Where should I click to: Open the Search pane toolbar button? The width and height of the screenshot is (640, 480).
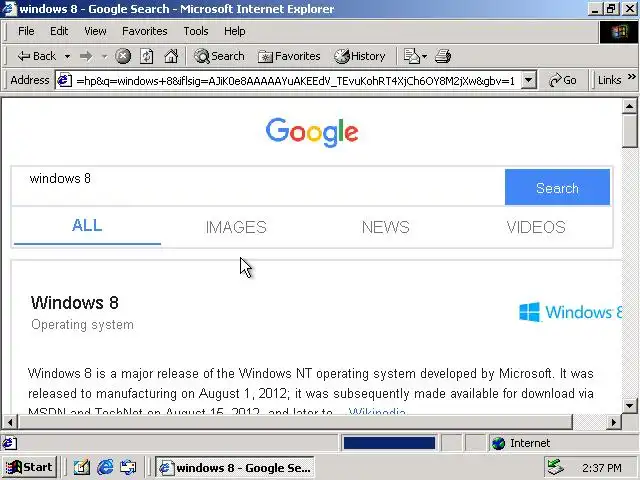(x=219, y=56)
